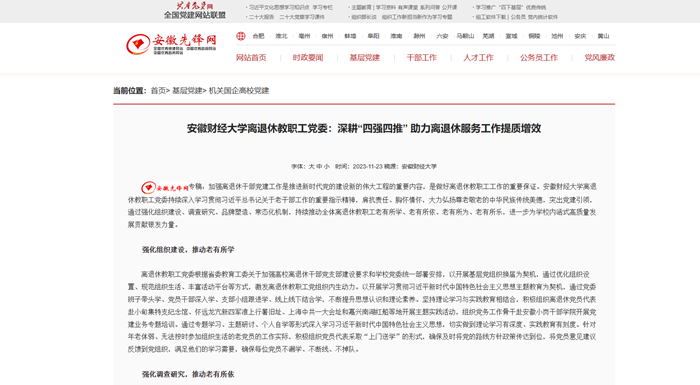Go to 时政要闻 section
The image size is (700, 385).
coord(308,58)
